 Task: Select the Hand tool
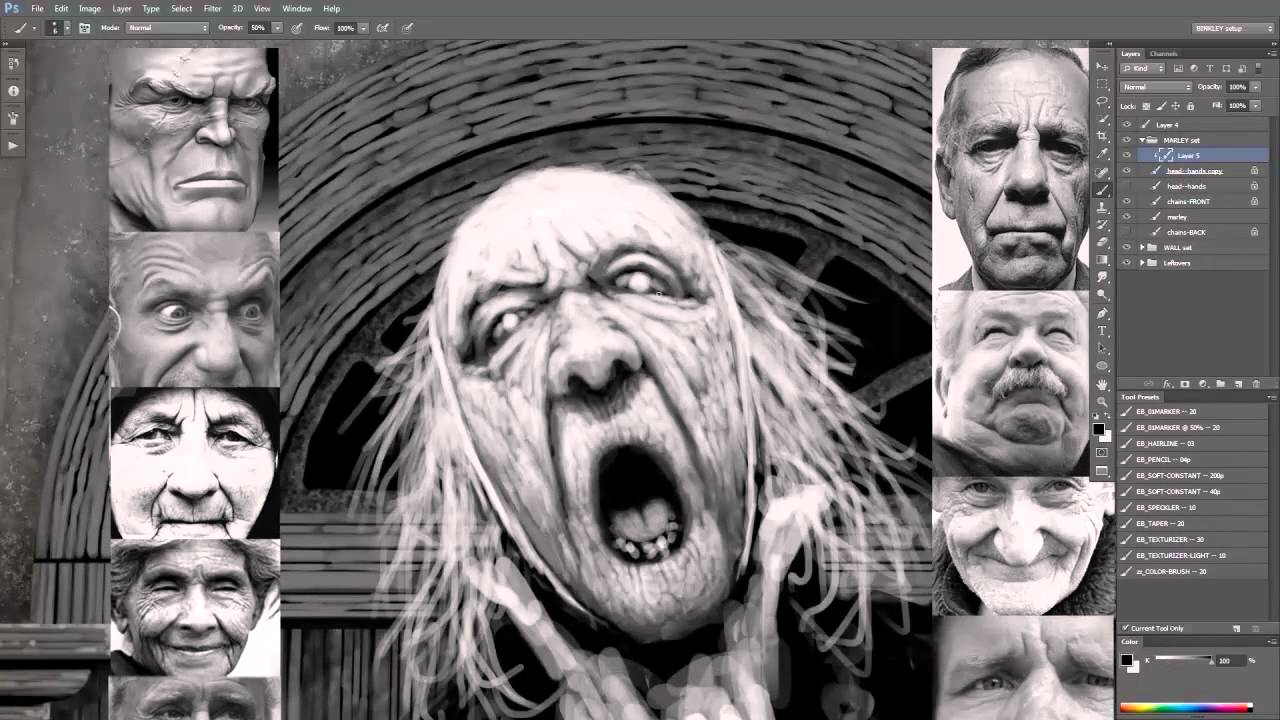(1102, 384)
